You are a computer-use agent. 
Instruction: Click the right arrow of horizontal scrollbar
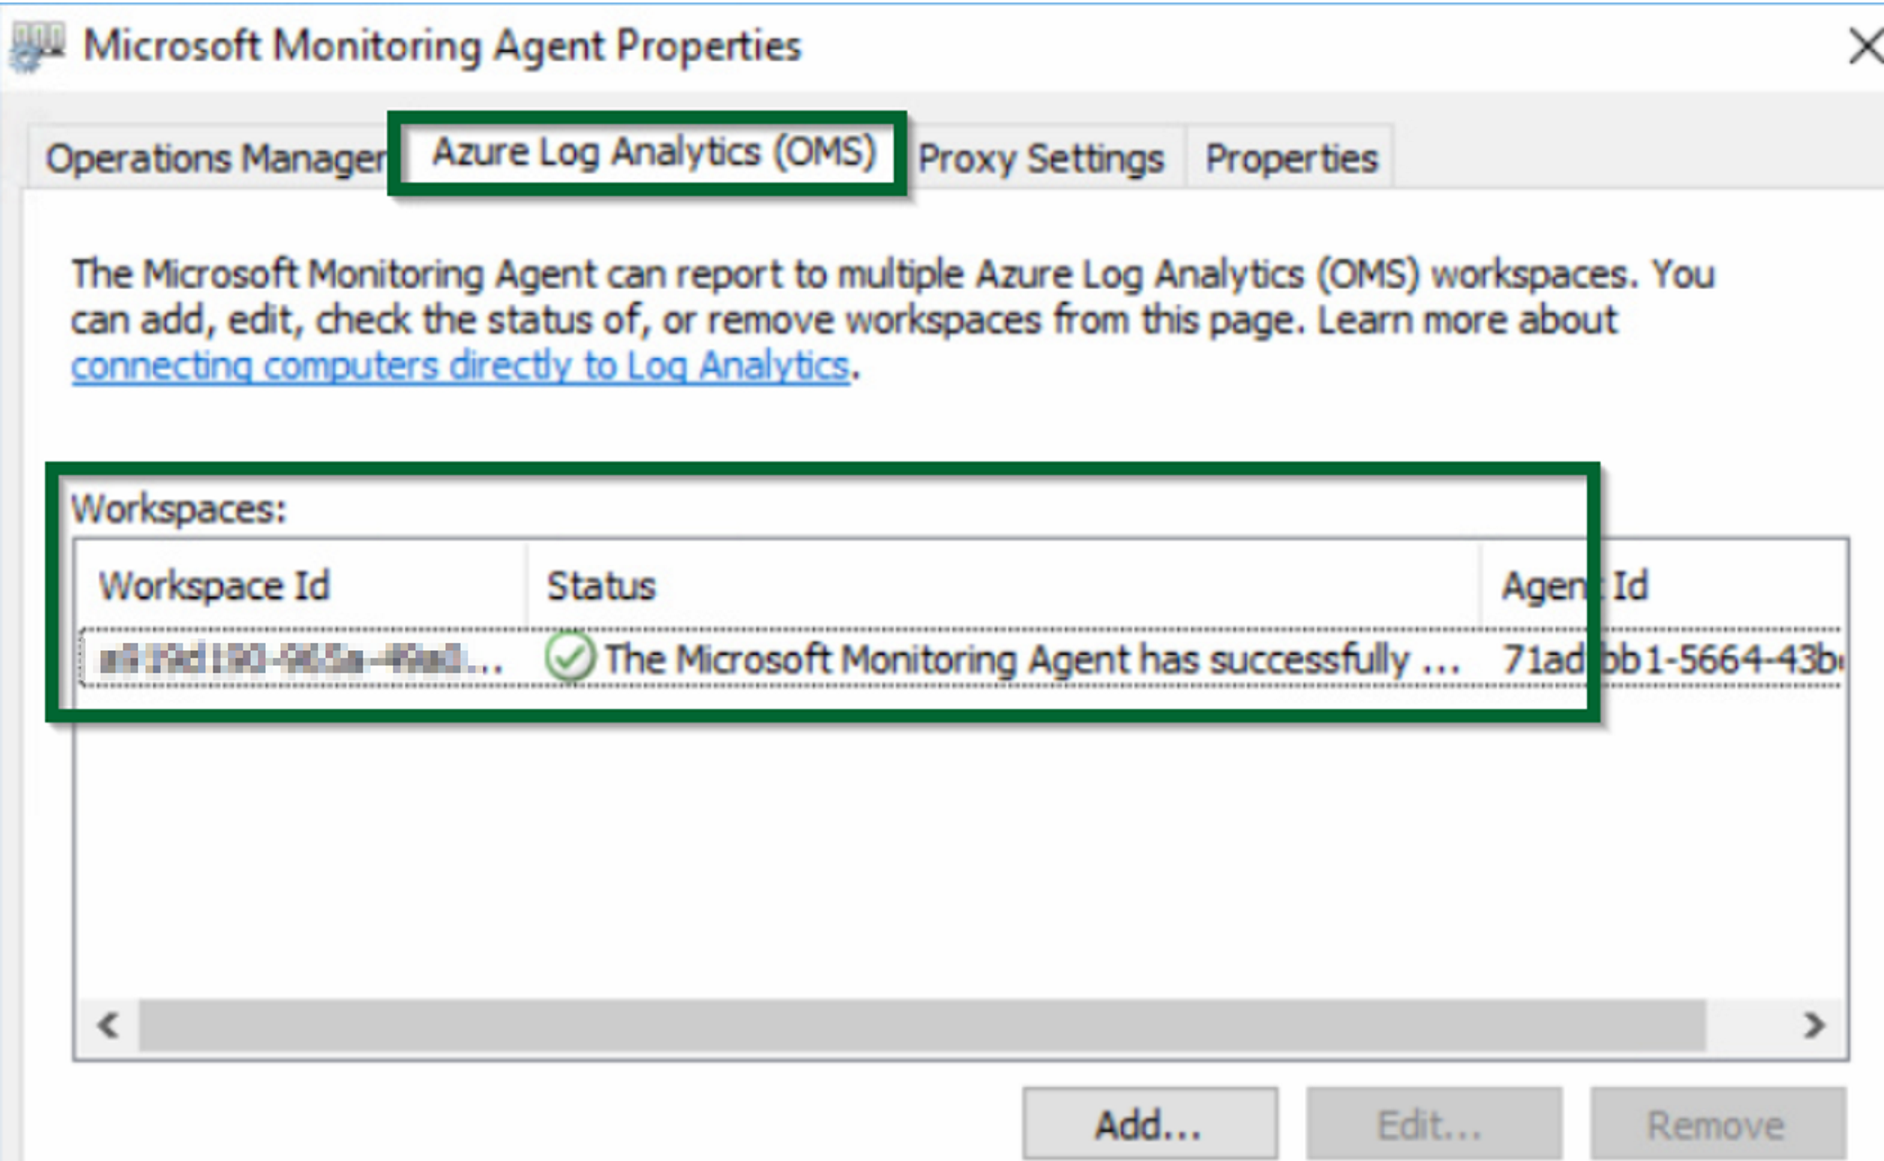[1813, 1025]
